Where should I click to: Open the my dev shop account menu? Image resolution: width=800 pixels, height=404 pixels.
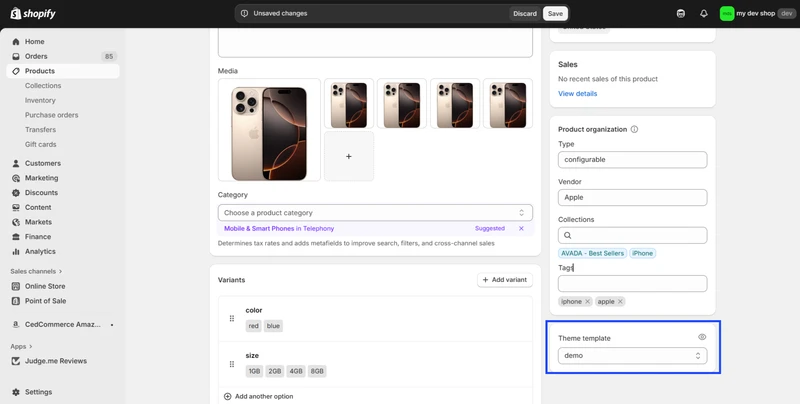tap(757, 14)
